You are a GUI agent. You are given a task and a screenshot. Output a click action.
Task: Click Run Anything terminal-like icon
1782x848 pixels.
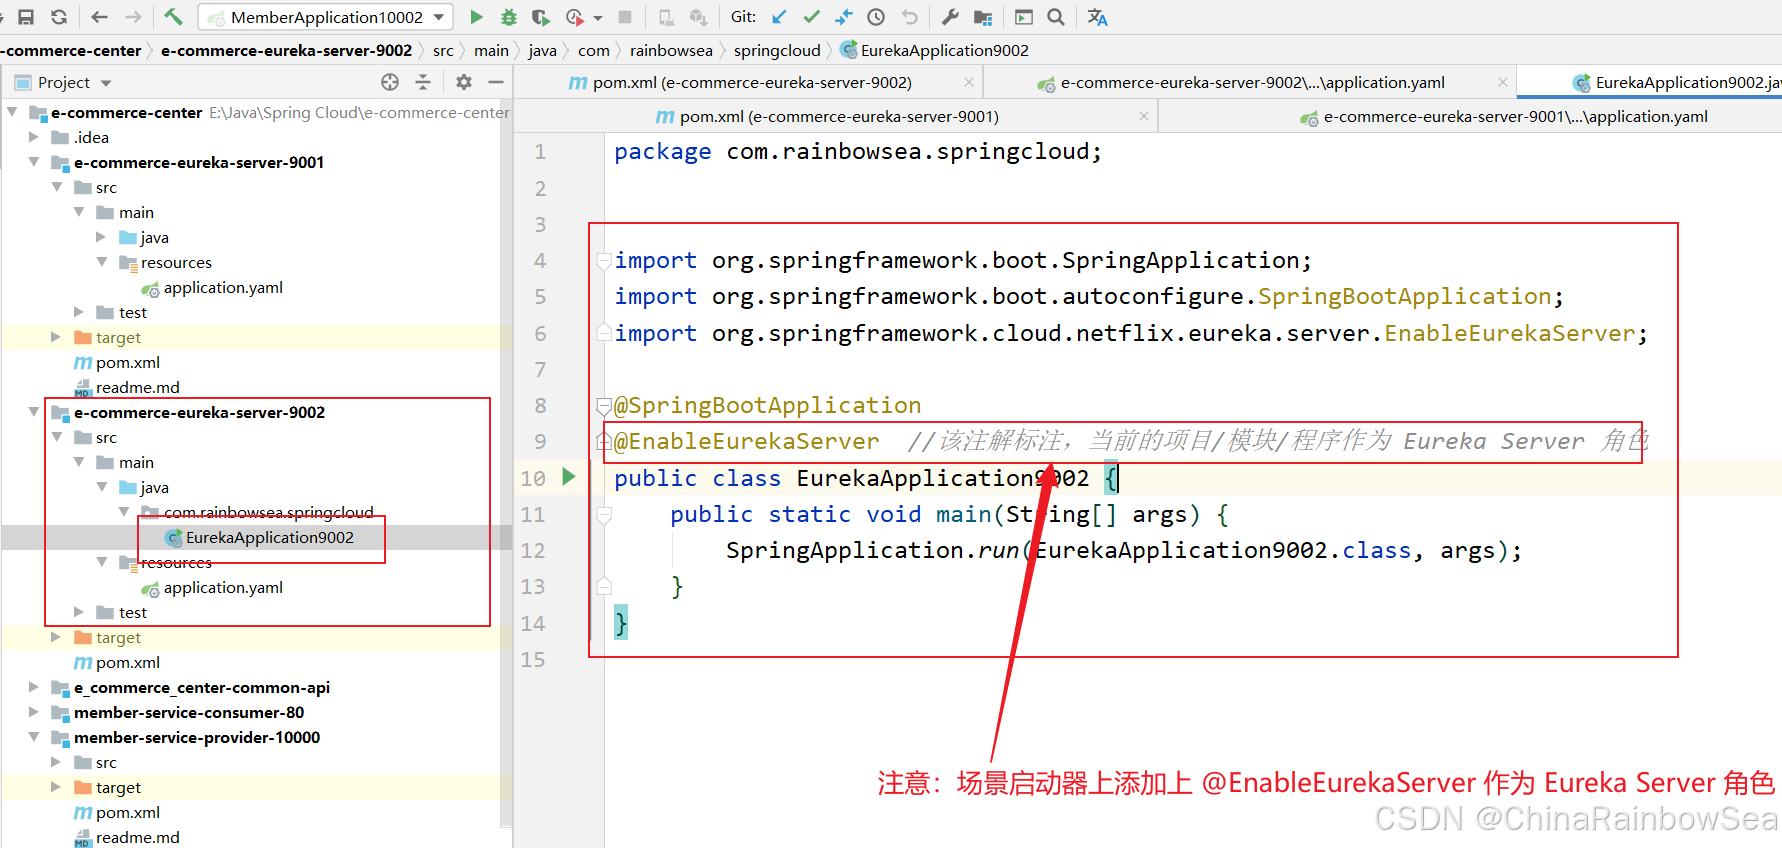(x=1024, y=17)
